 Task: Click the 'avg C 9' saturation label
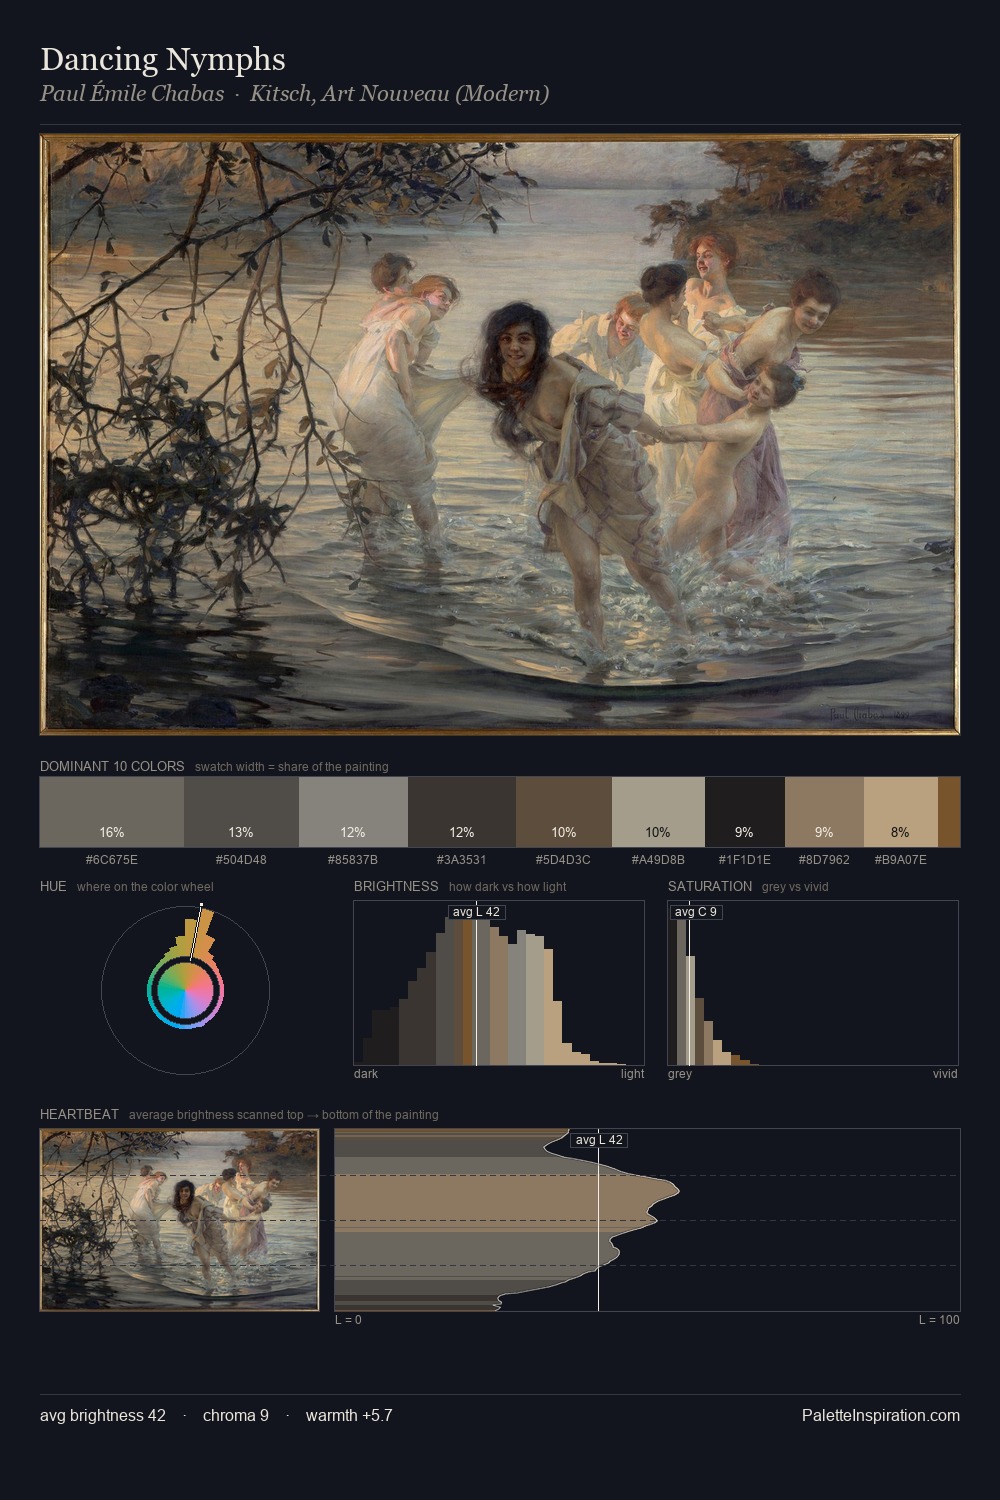pos(696,912)
